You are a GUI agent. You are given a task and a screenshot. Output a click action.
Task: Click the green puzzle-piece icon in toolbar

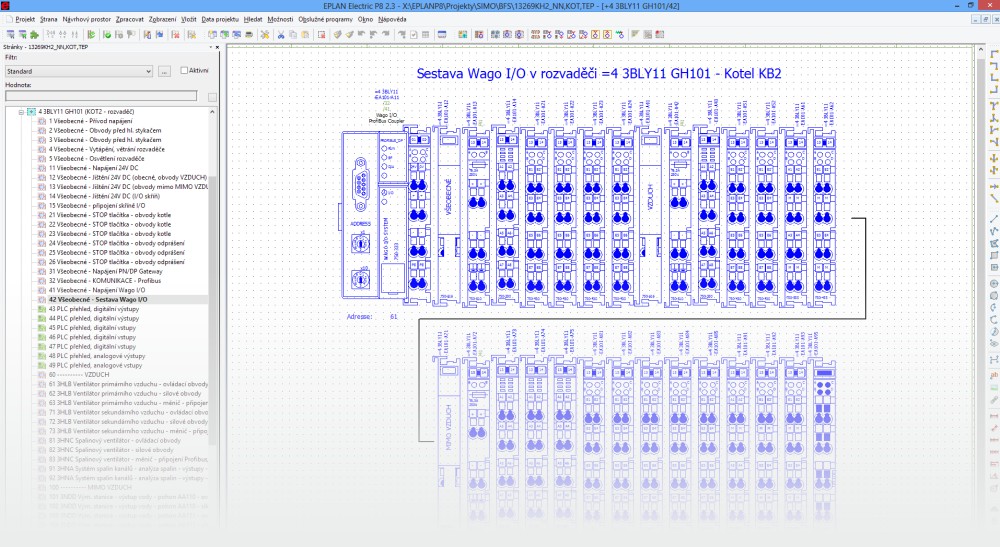(34, 34)
